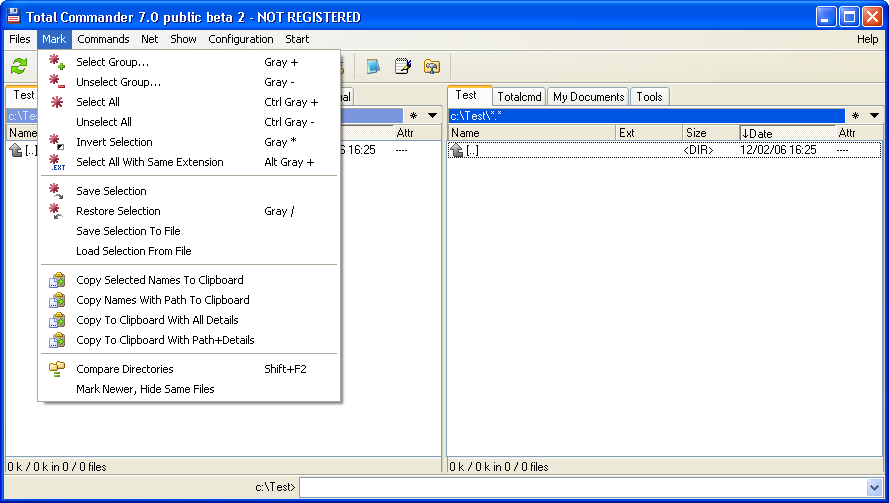Screen dimensions: 889x503
Task: Open the Start menu in menu bar
Action: pyautogui.click(x=297, y=39)
